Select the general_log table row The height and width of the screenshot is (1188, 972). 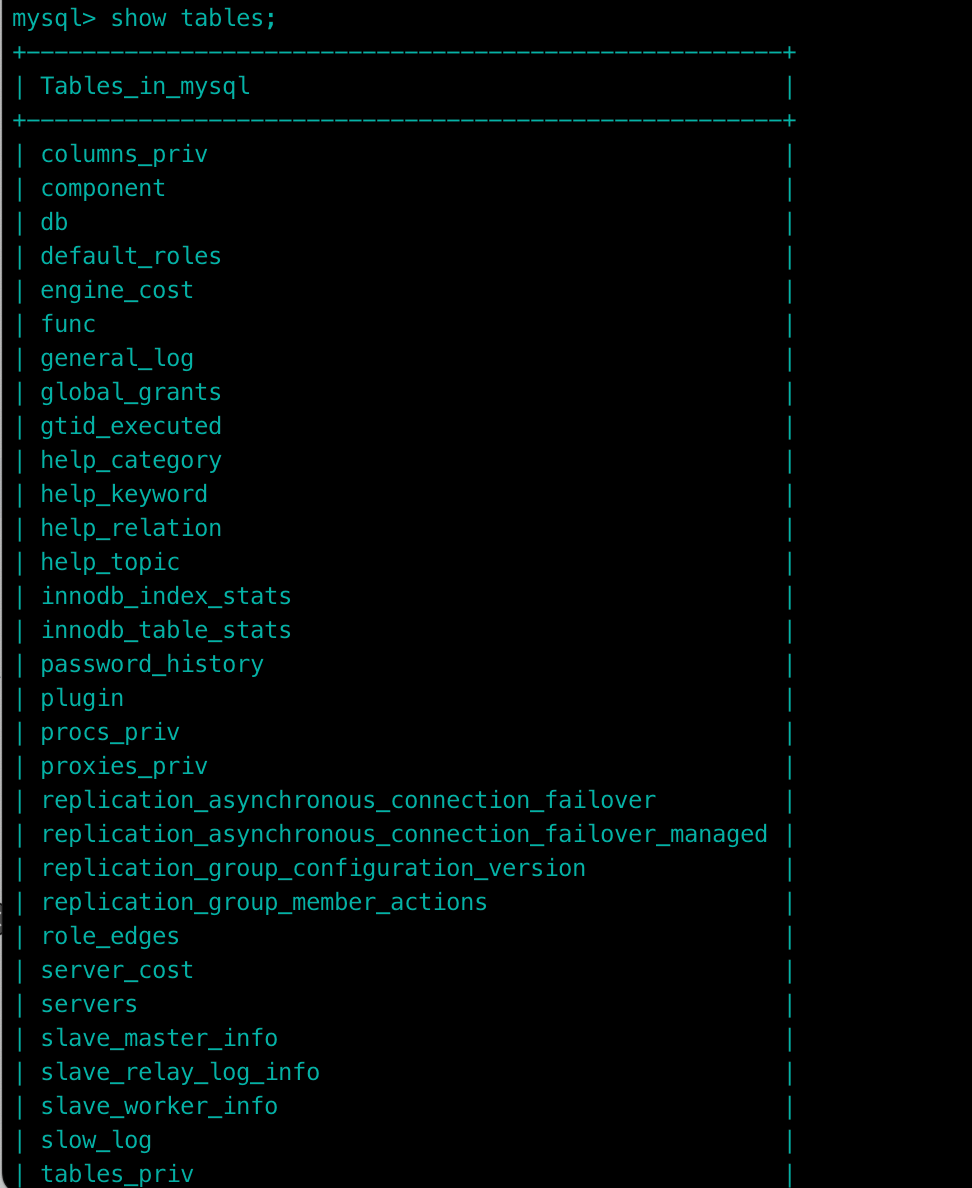(117, 358)
